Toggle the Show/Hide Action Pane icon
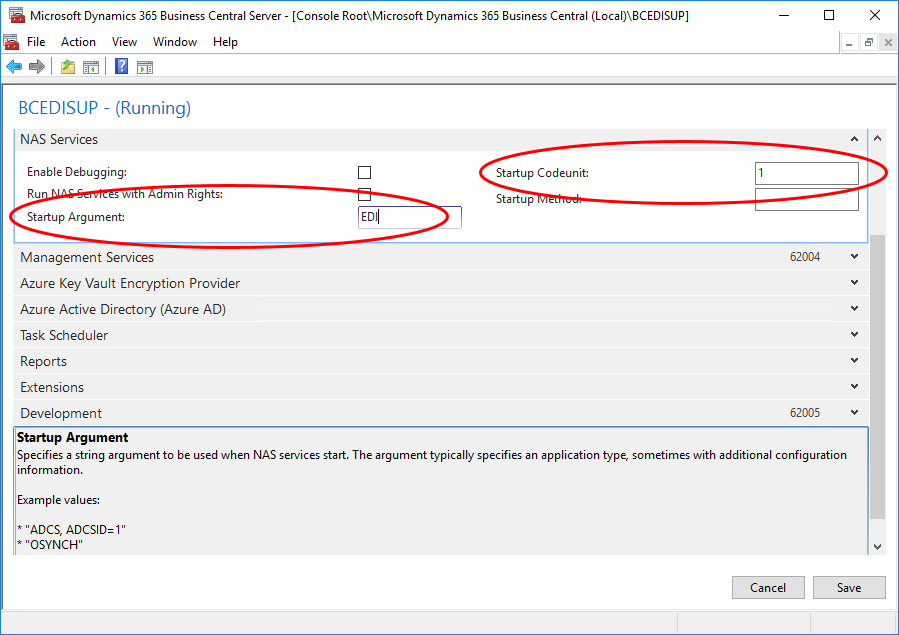The height and width of the screenshot is (635, 899). pyautogui.click(x=145, y=67)
